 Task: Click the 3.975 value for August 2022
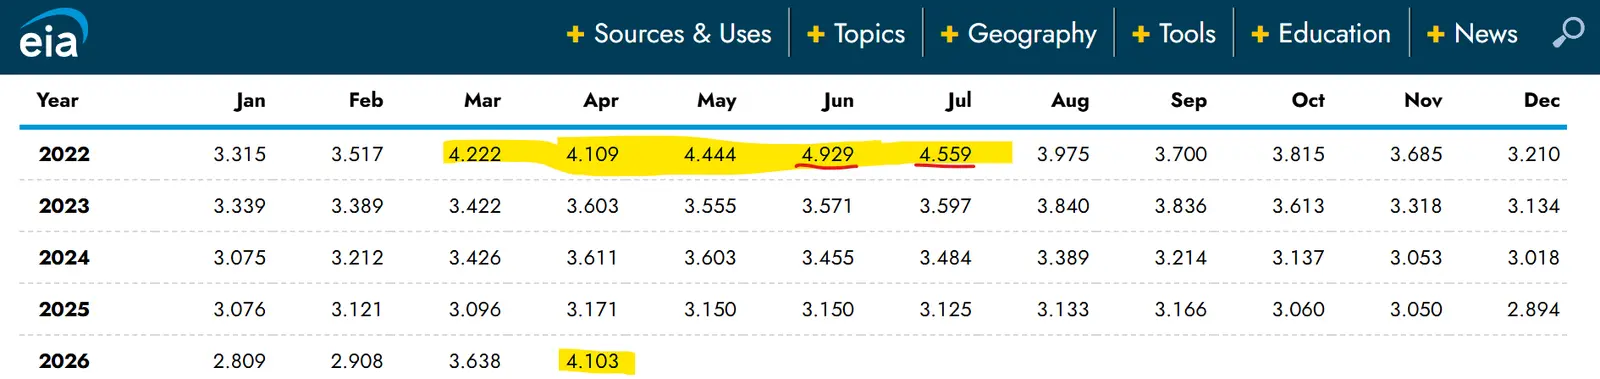tap(1063, 154)
